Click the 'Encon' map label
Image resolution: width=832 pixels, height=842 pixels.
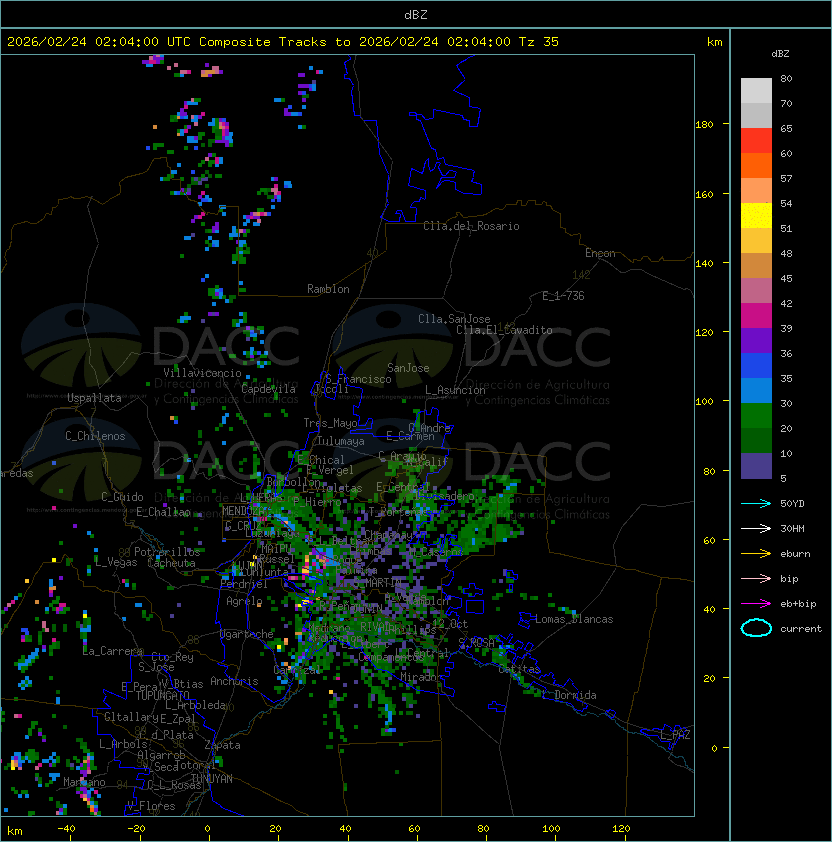[x=600, y=253]
